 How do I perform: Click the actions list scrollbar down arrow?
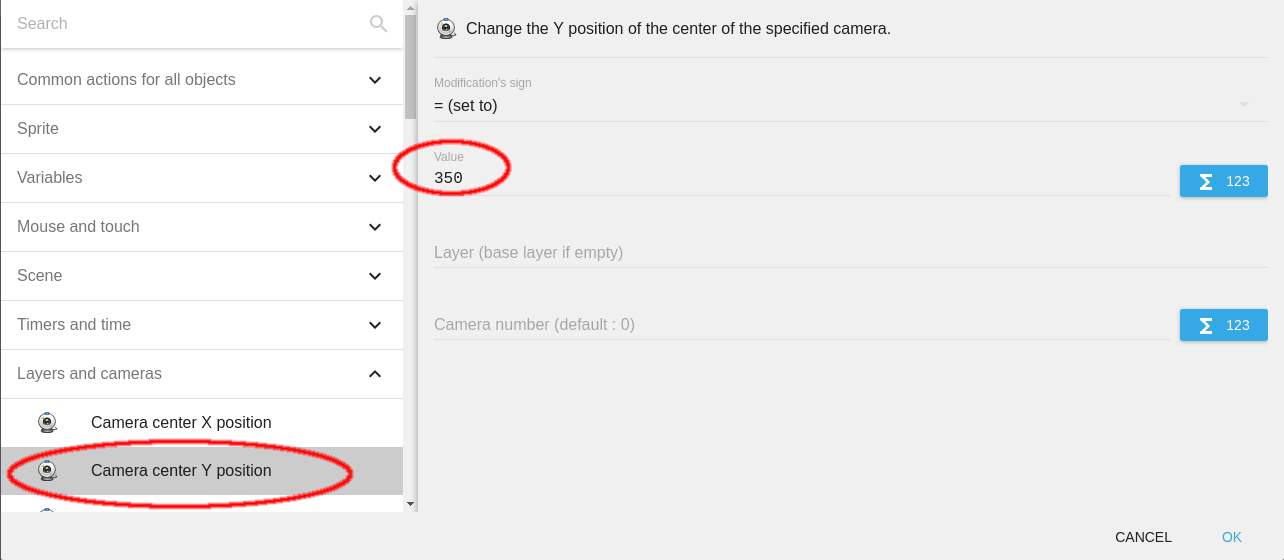410,505
